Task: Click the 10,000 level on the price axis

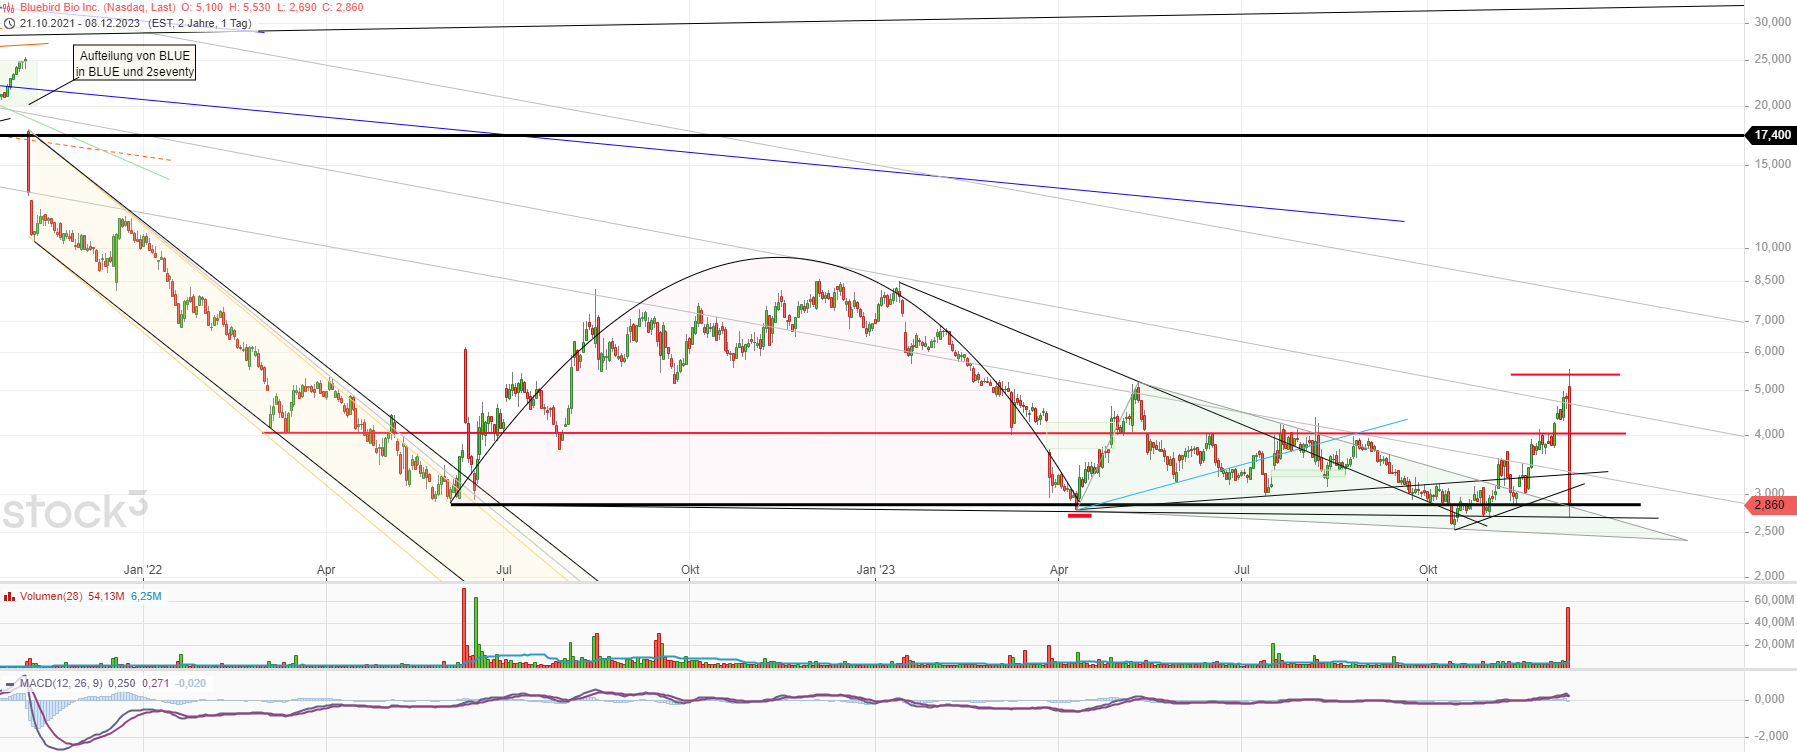Action: (1772, 247)
